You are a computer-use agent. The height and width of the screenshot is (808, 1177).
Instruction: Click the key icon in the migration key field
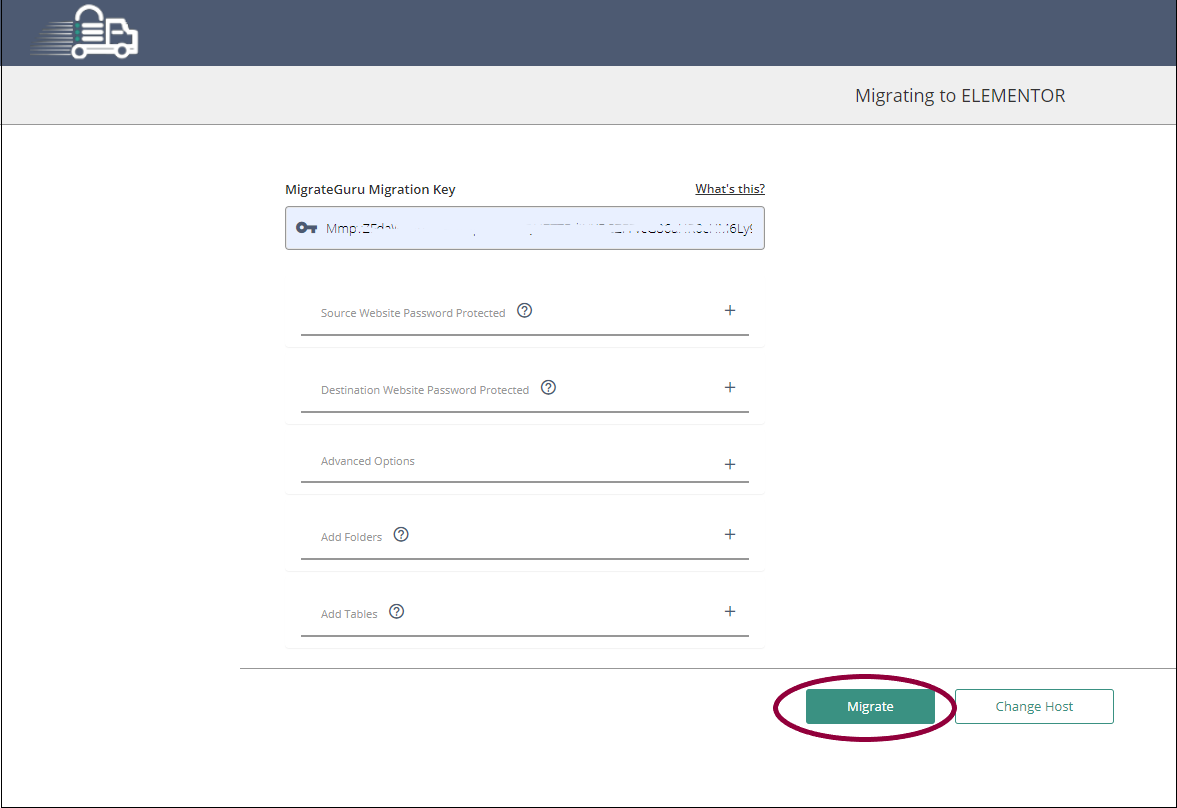point(306,227)
